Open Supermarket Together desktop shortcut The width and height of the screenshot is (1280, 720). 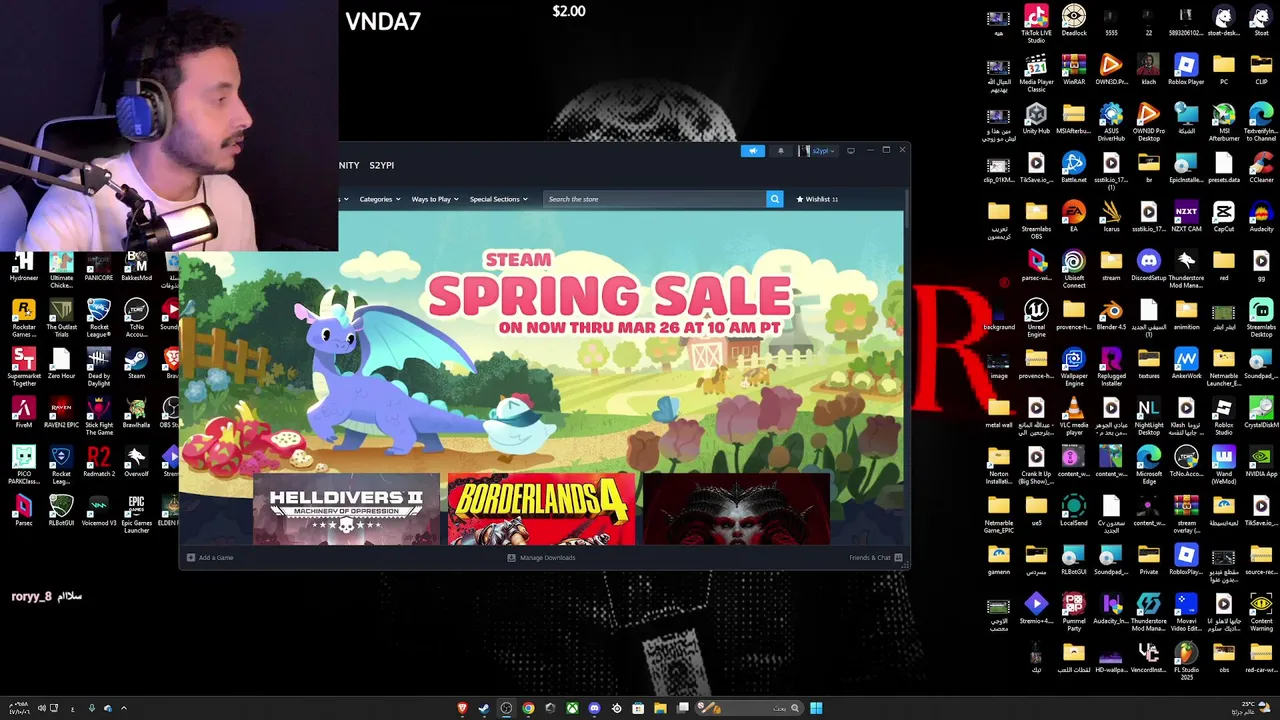(x=24, y=366)
